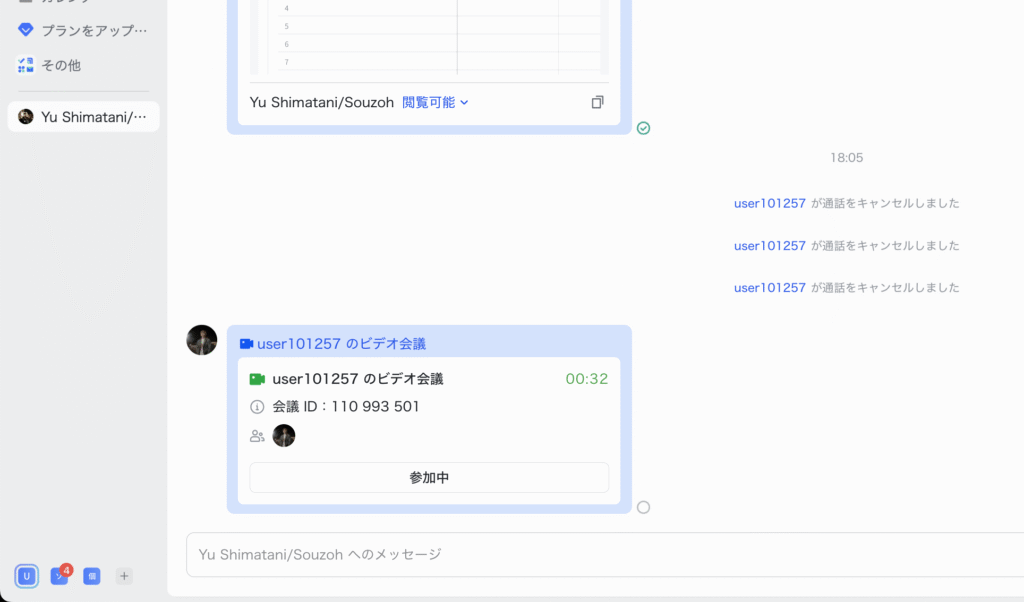Open the user101257 のビデオ会議 header link
This screenshot has width=1024, height=602.
pos(341,344)
